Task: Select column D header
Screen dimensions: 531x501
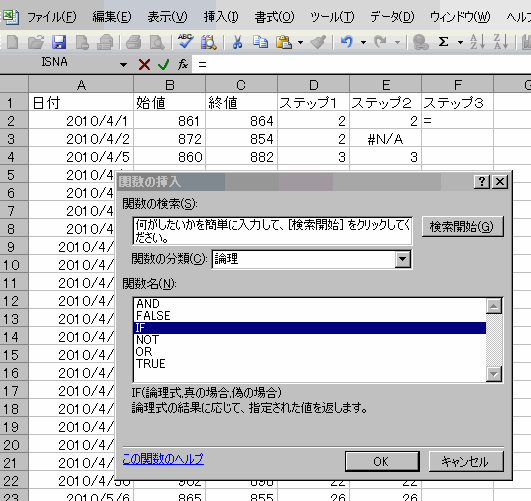Action: click(x=314, y=85)
